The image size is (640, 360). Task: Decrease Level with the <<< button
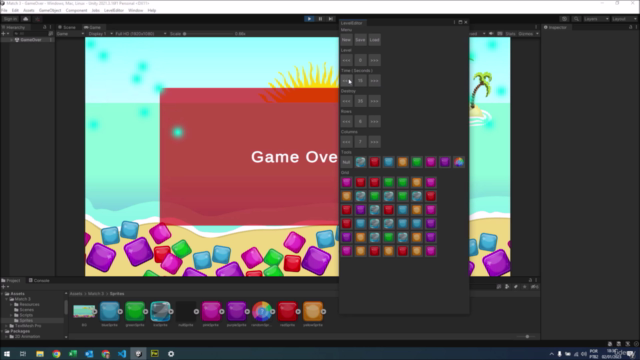point(346,60)
